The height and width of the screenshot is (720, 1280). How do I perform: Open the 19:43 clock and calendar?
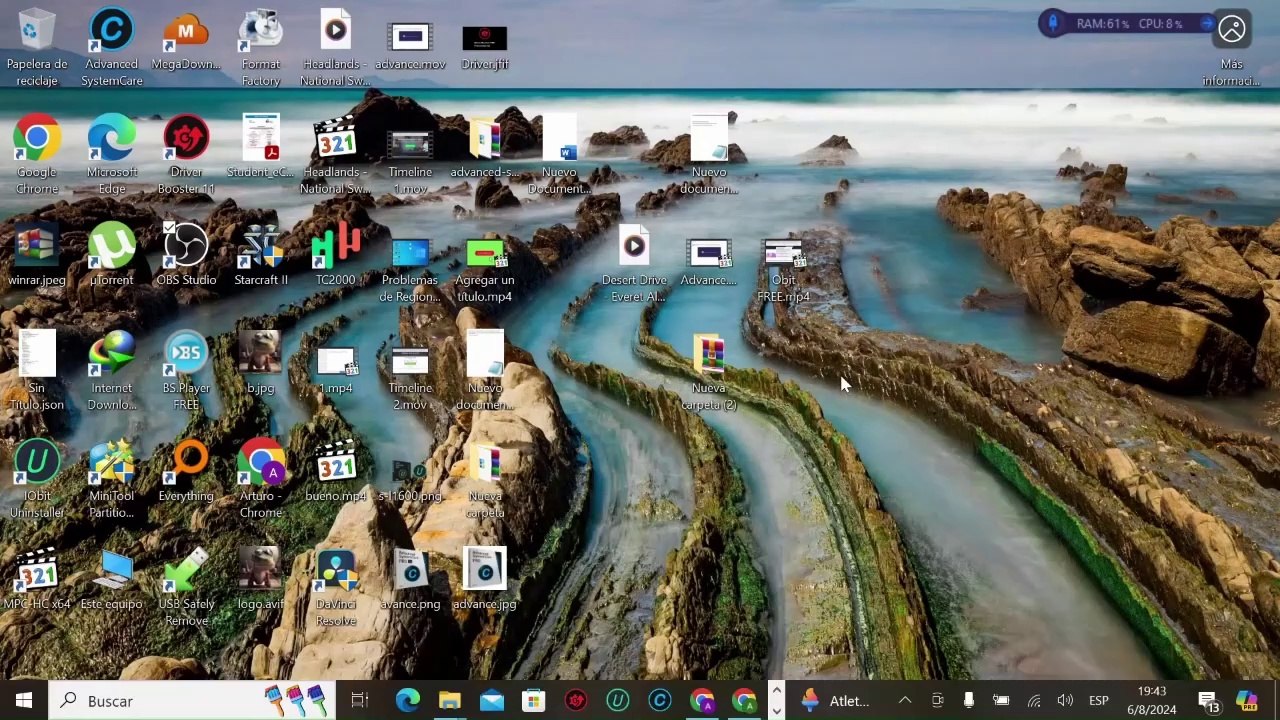tap(1152, 700)
